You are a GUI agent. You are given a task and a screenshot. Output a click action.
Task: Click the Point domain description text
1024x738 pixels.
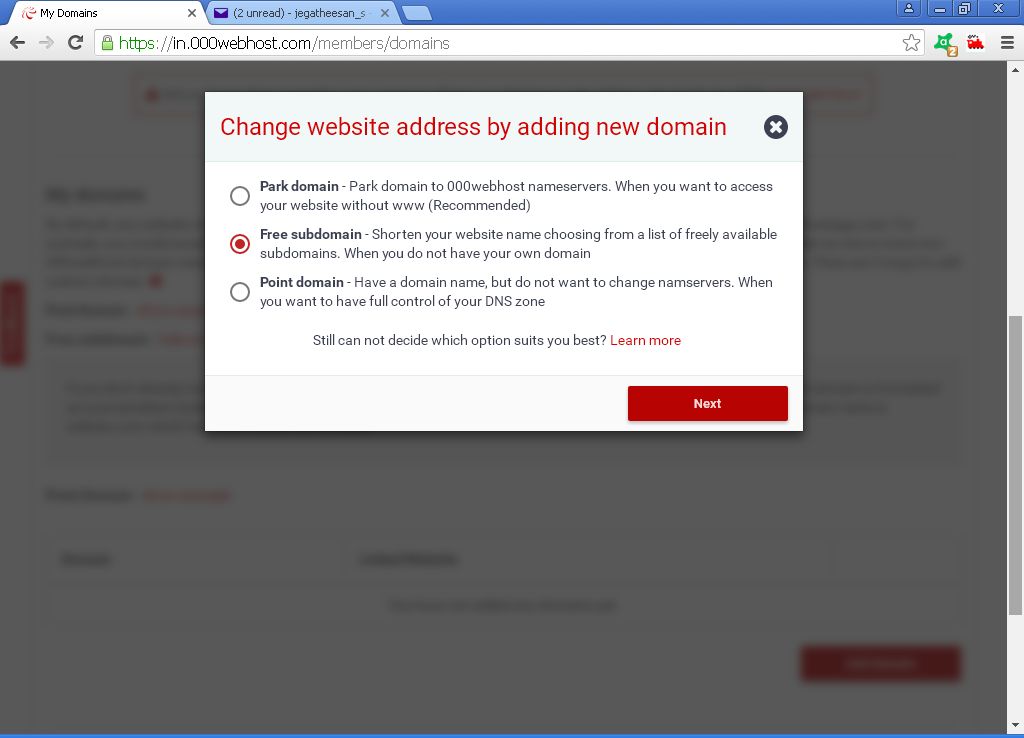[516, 291]
